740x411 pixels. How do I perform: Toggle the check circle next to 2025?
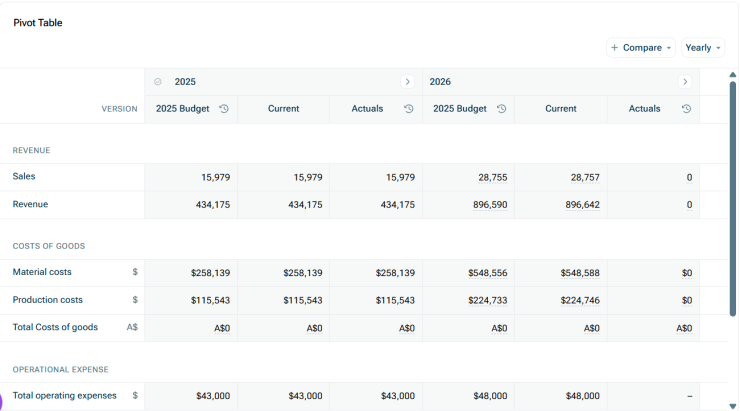158,82
